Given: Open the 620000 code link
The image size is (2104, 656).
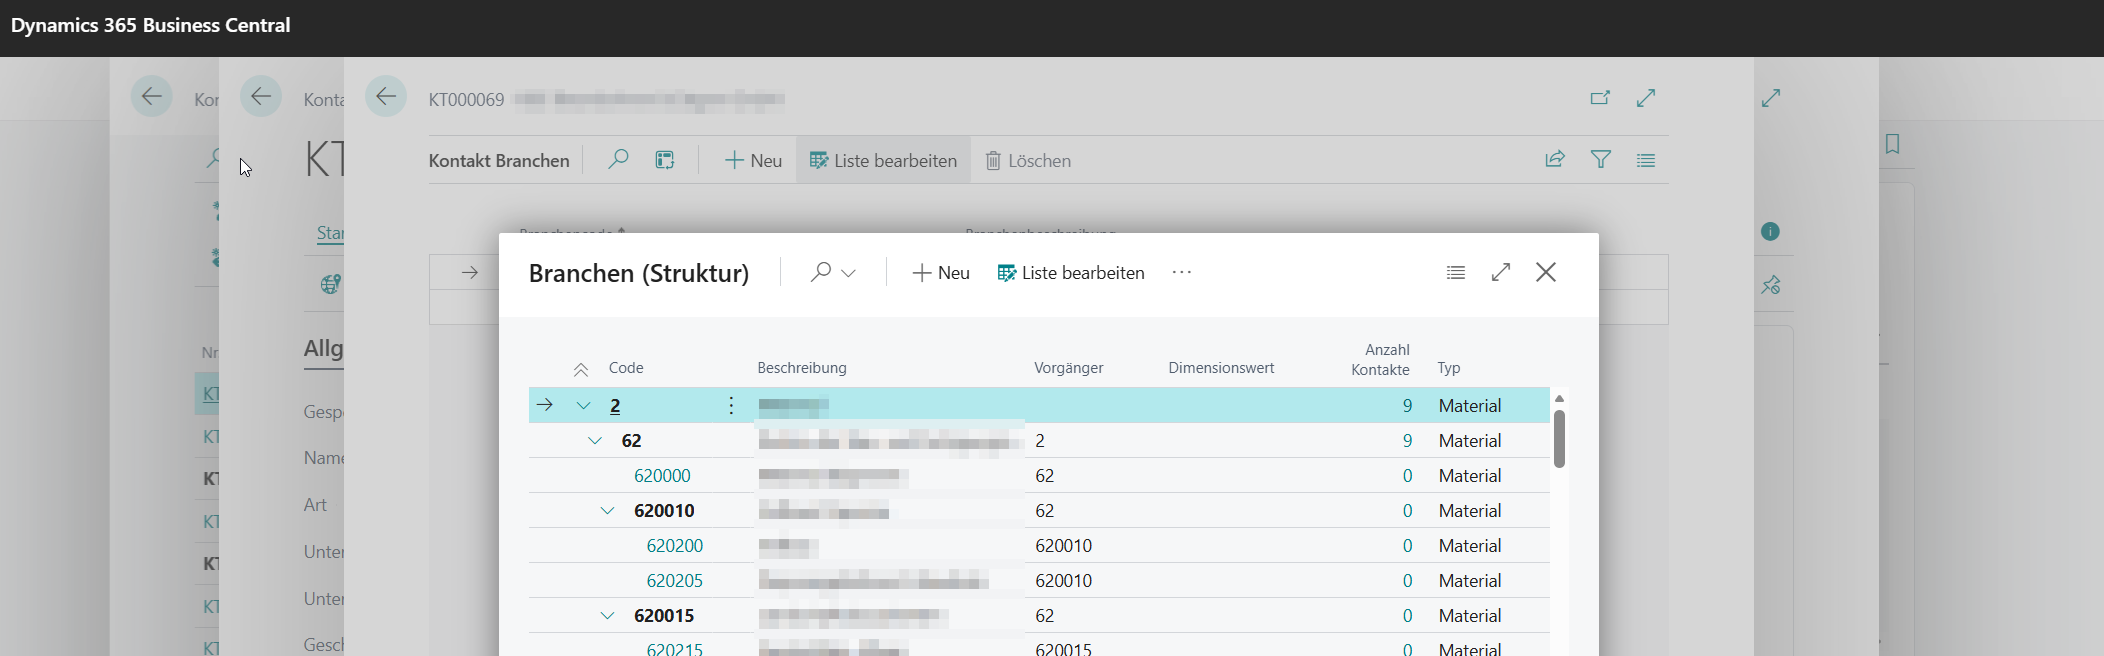Looking at the screenshot, I should pyautogui.click(x=662, y=475).
